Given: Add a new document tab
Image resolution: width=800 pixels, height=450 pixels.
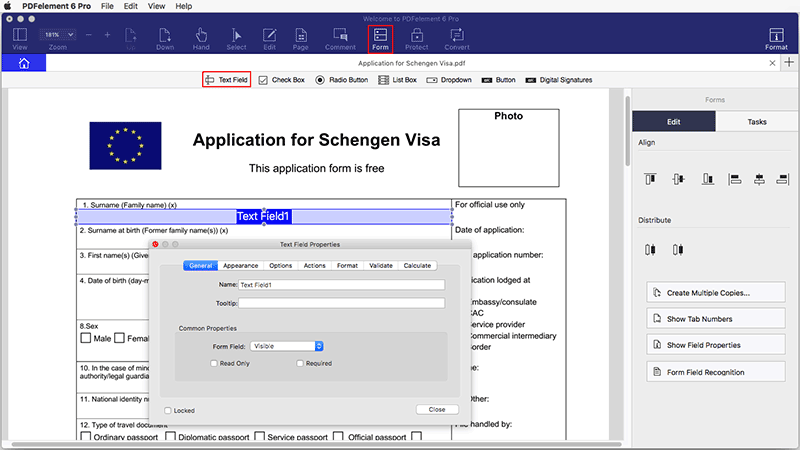Looking at the screenshot, I should coord(789,62).
